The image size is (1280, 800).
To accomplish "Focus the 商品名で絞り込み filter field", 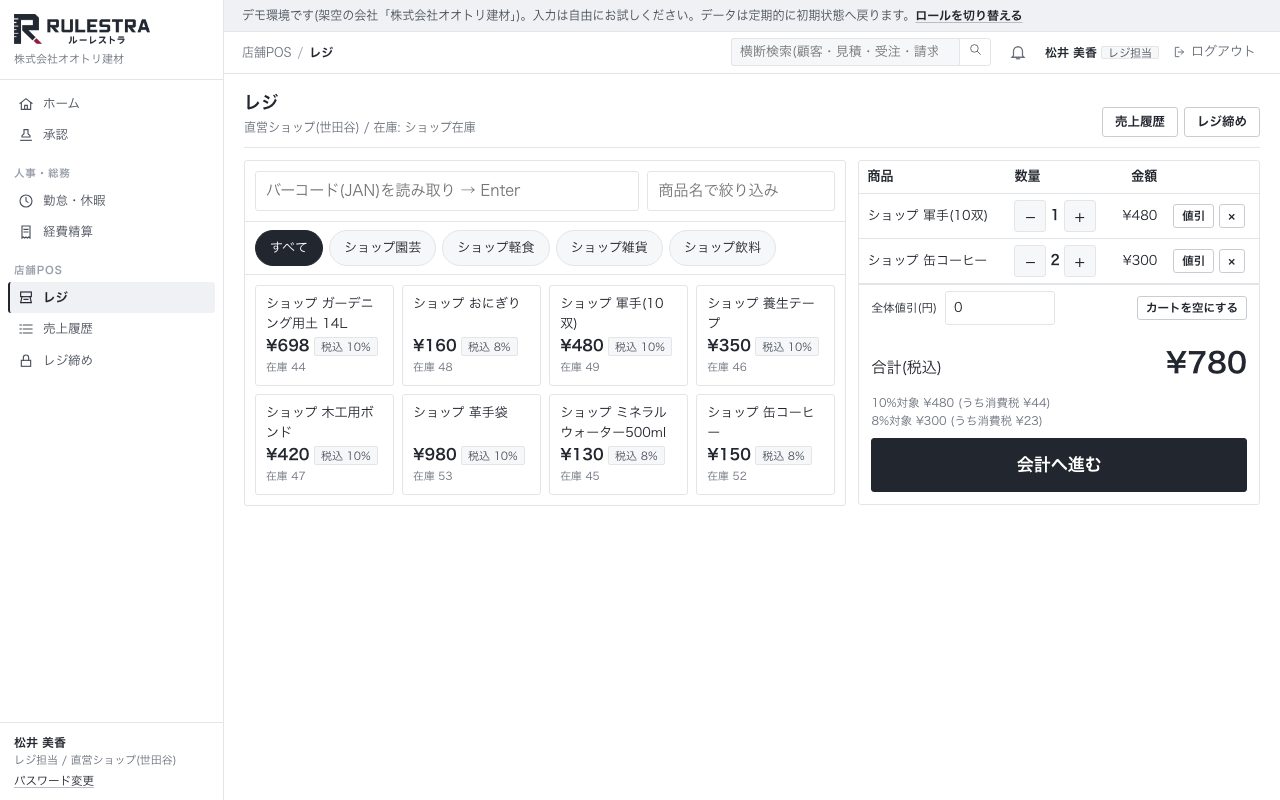I will pyautogui.click(x=741, y=191).
